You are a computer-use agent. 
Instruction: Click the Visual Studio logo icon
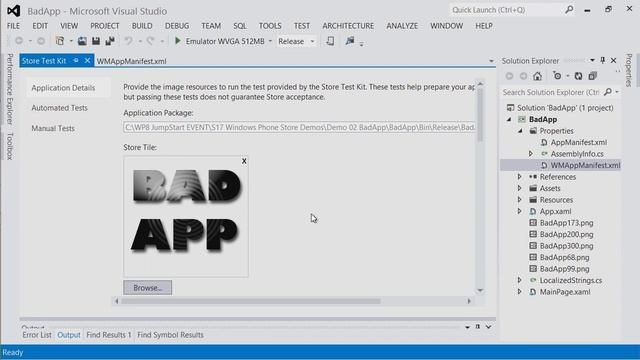tap(13, 11)
